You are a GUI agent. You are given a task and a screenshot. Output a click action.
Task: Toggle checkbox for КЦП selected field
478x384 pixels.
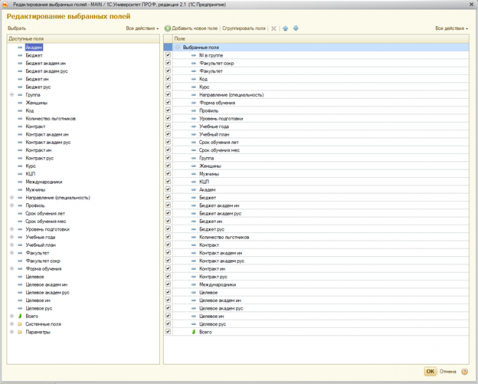(x=168, y=182)
